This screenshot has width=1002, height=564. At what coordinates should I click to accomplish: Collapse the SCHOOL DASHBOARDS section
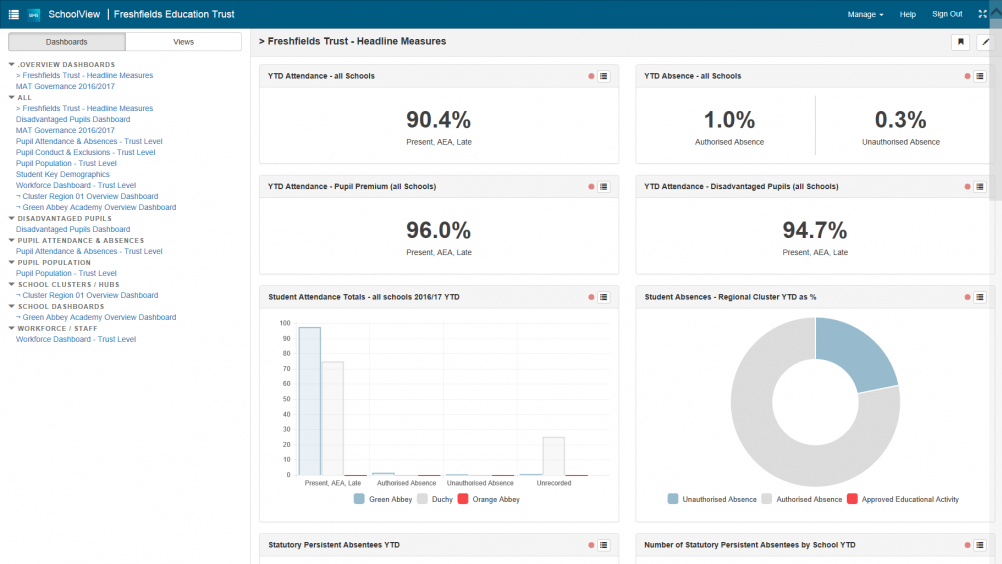(x=12, y=307)
